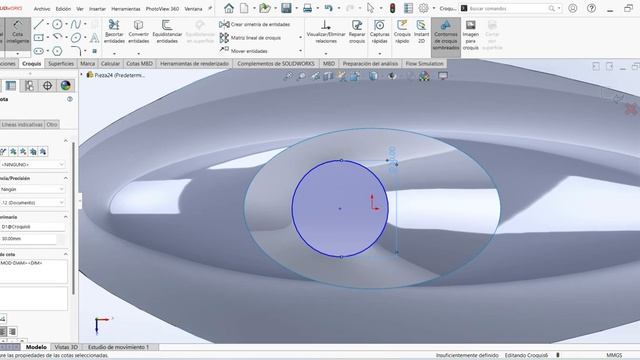640x360 pixels.
Task: Open the Archivo menu
Action: 42,9
